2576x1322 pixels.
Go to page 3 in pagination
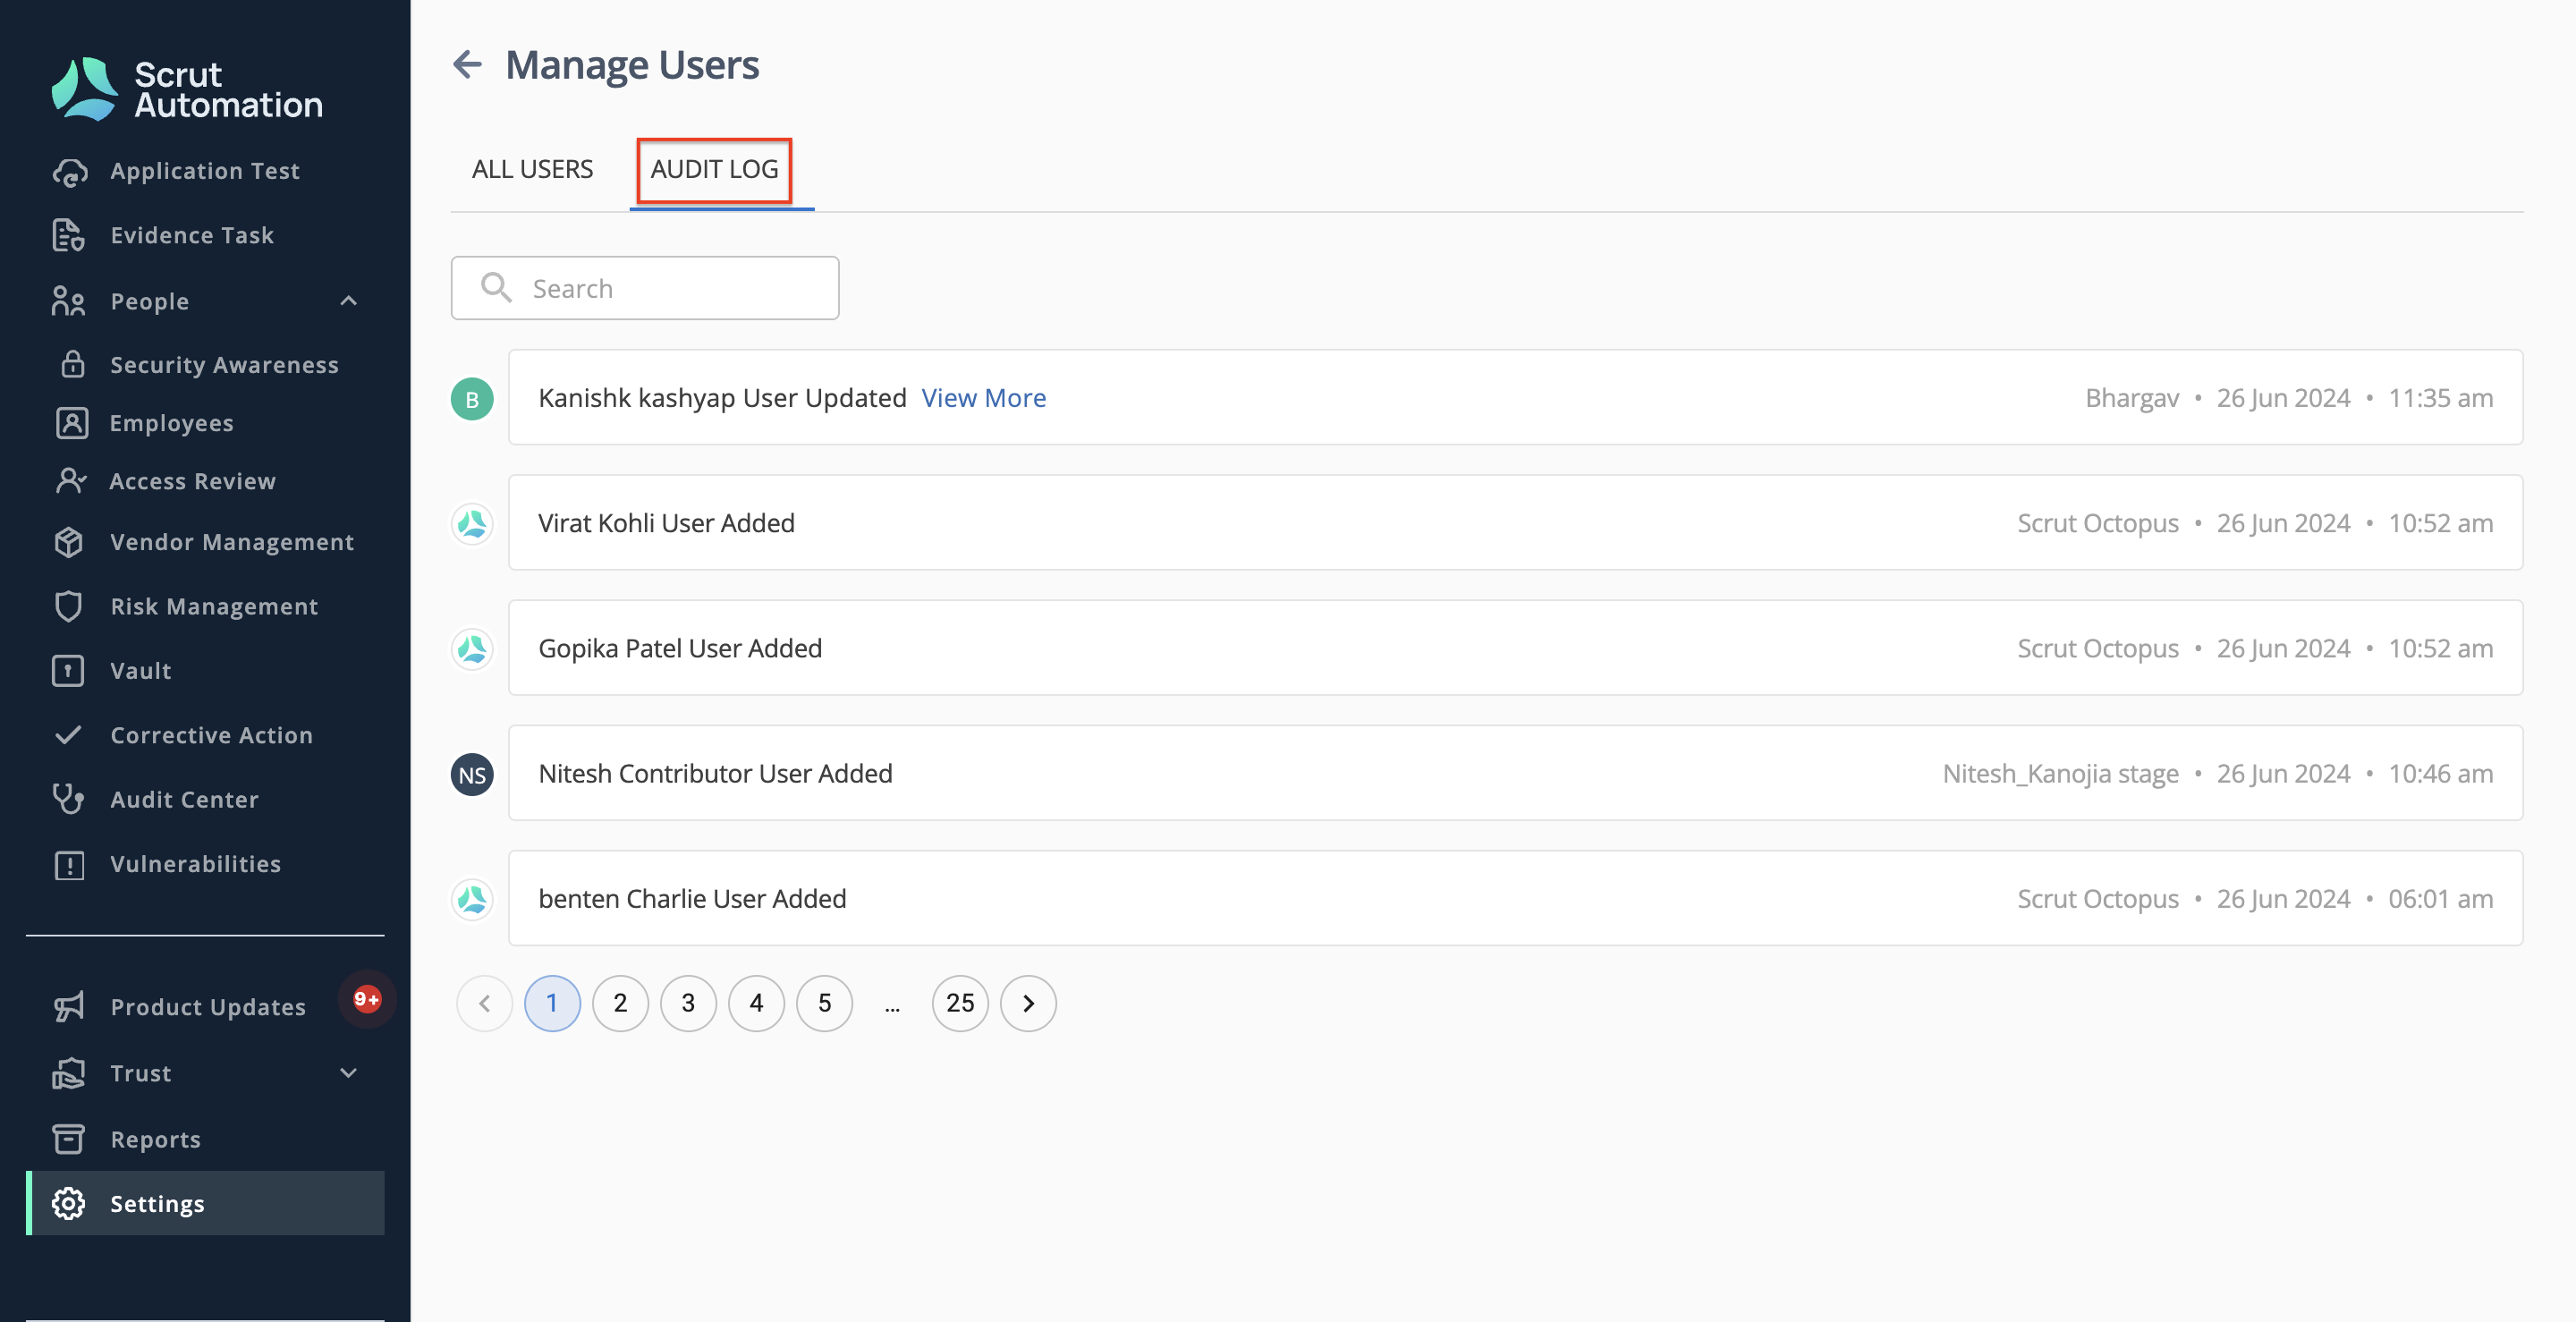(688, 1003)
